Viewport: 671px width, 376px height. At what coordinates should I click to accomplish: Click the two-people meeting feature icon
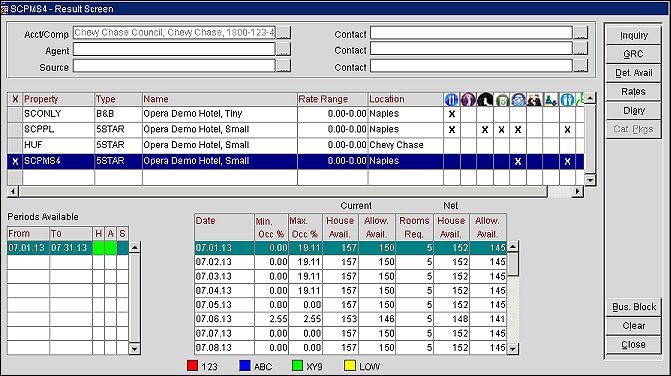click(x=534, y=99)
